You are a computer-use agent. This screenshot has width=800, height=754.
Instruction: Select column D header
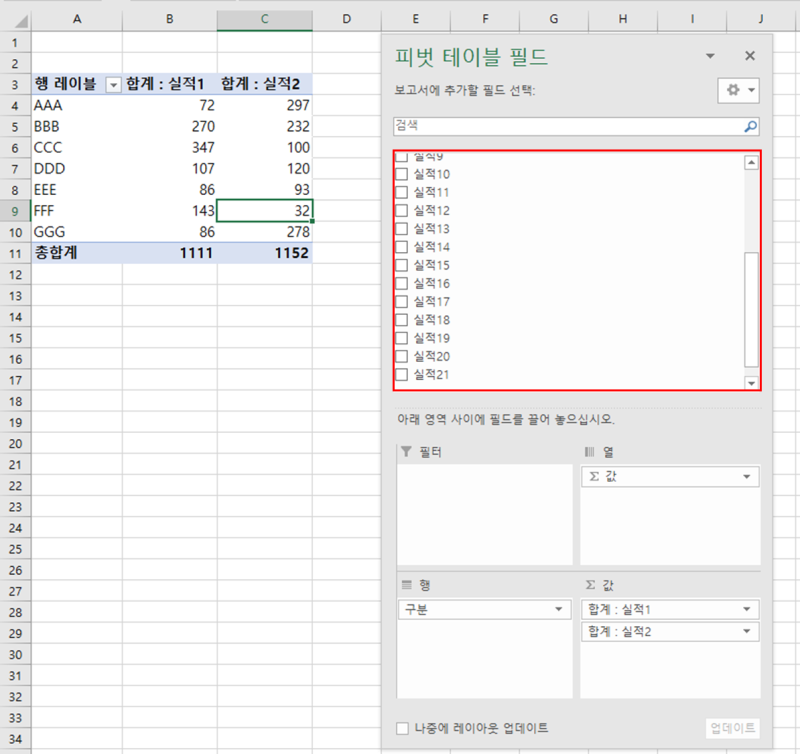coord(347,19)
